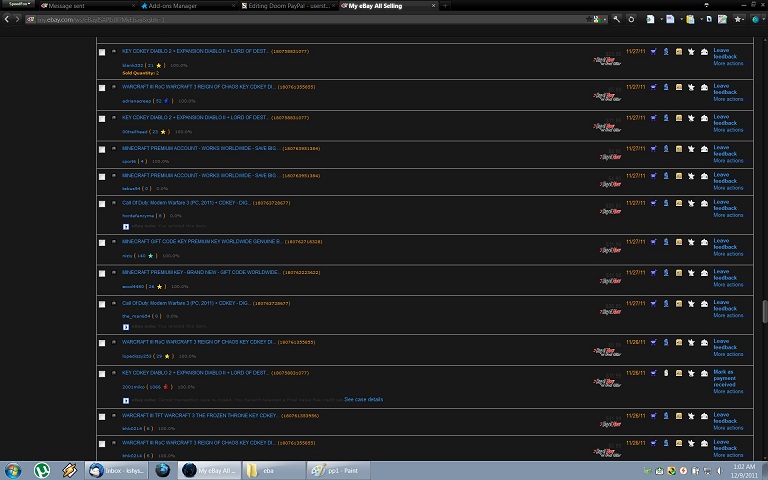
Task: Open More actions for cpor86 Minecraft row
Action: pos(728,161)
